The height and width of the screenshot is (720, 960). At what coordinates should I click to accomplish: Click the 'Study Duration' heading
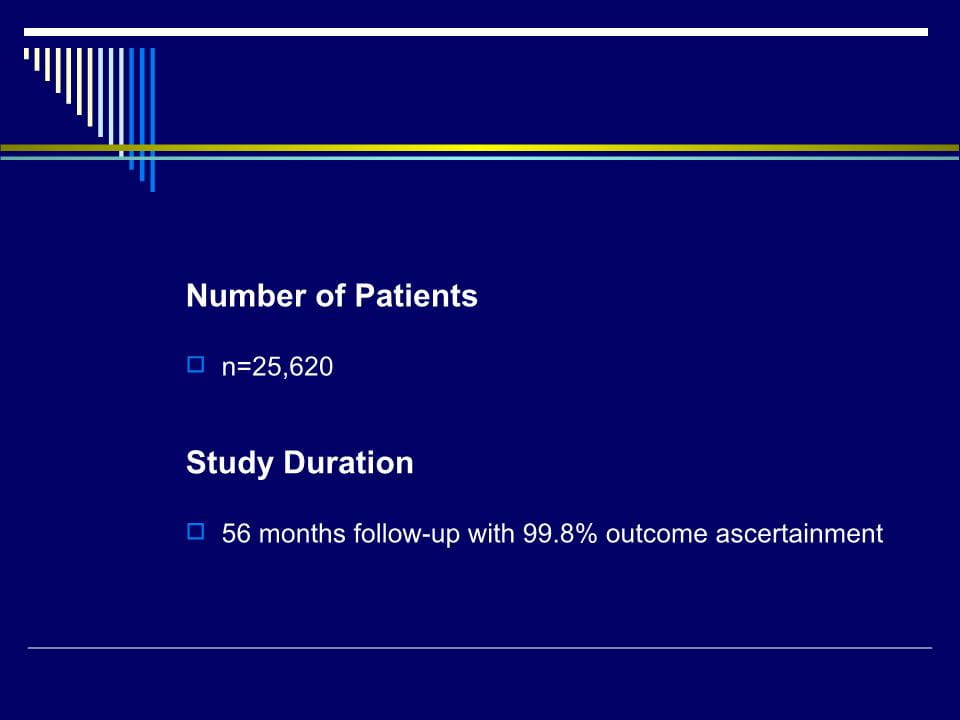click(x=299, y=463)
